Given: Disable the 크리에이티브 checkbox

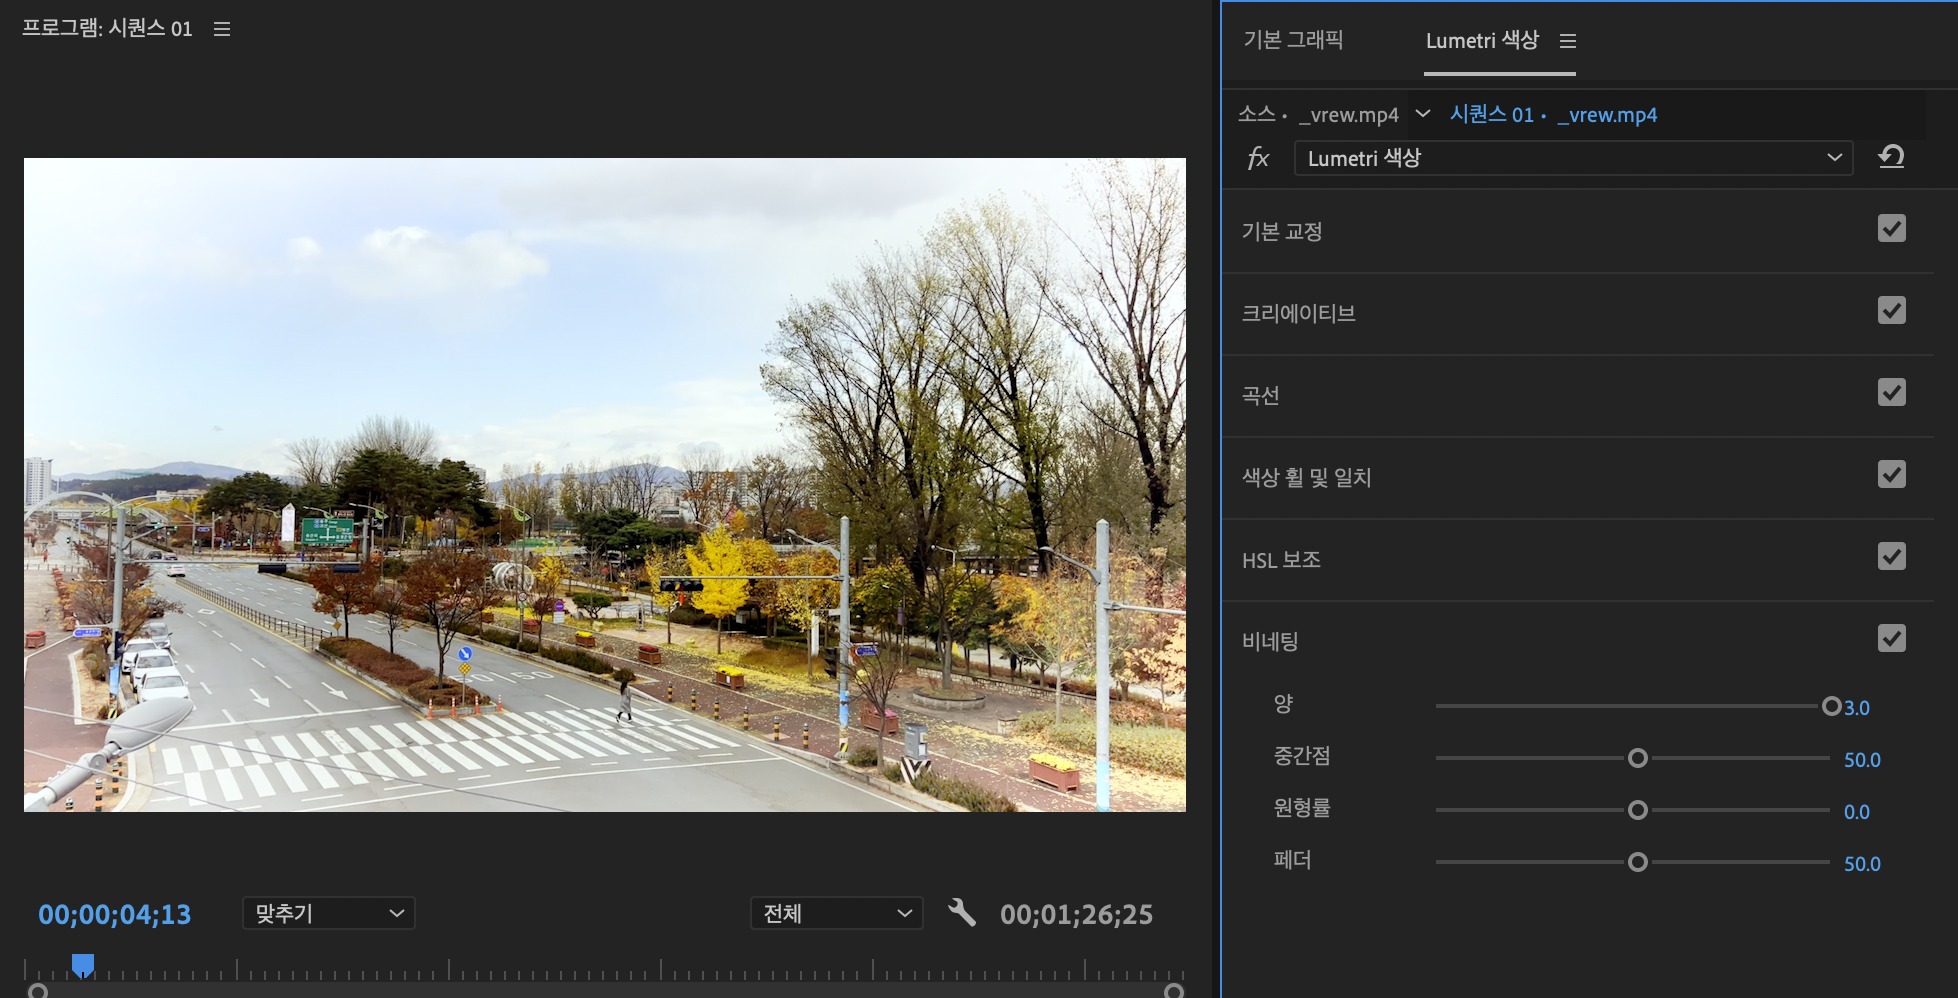Looking at the screenshot, I should (x=1892, y=311).
